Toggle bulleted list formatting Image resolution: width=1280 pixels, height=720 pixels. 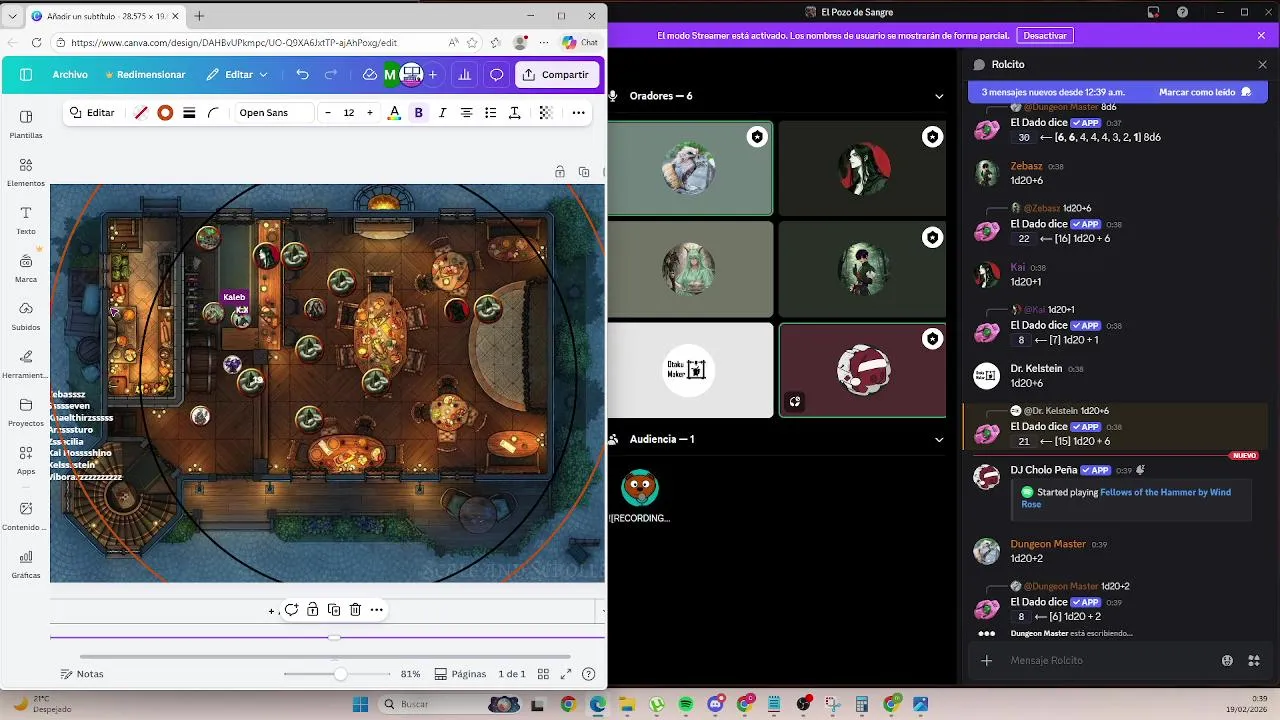(490, 113)
